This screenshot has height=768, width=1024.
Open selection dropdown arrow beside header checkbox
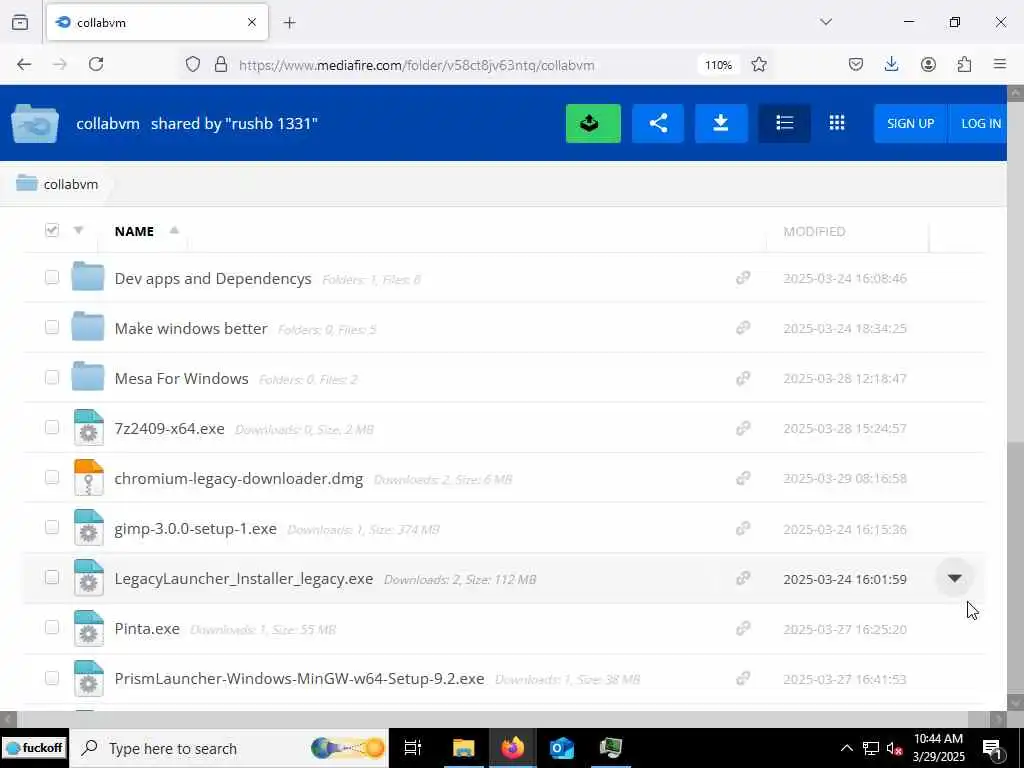point(78,230)
